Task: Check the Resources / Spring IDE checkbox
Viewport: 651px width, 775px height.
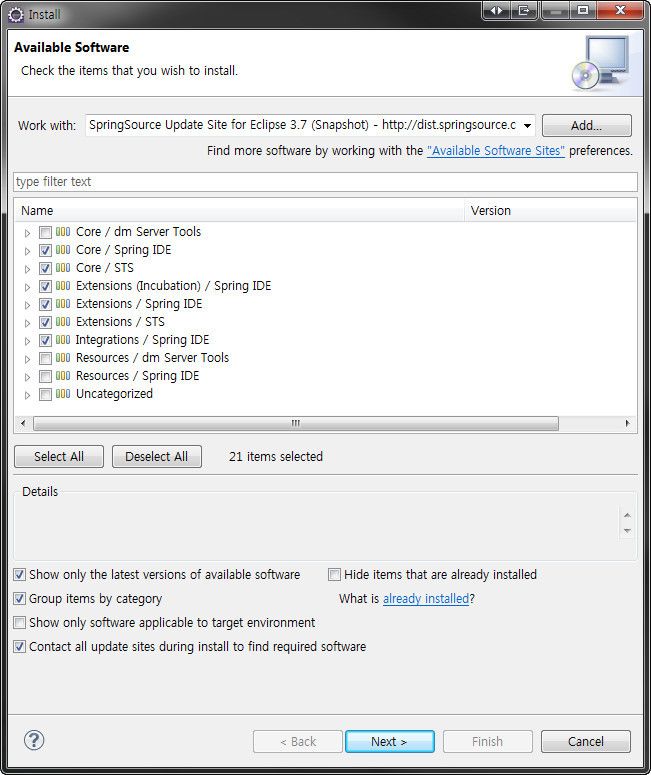Action: (45, 377)
